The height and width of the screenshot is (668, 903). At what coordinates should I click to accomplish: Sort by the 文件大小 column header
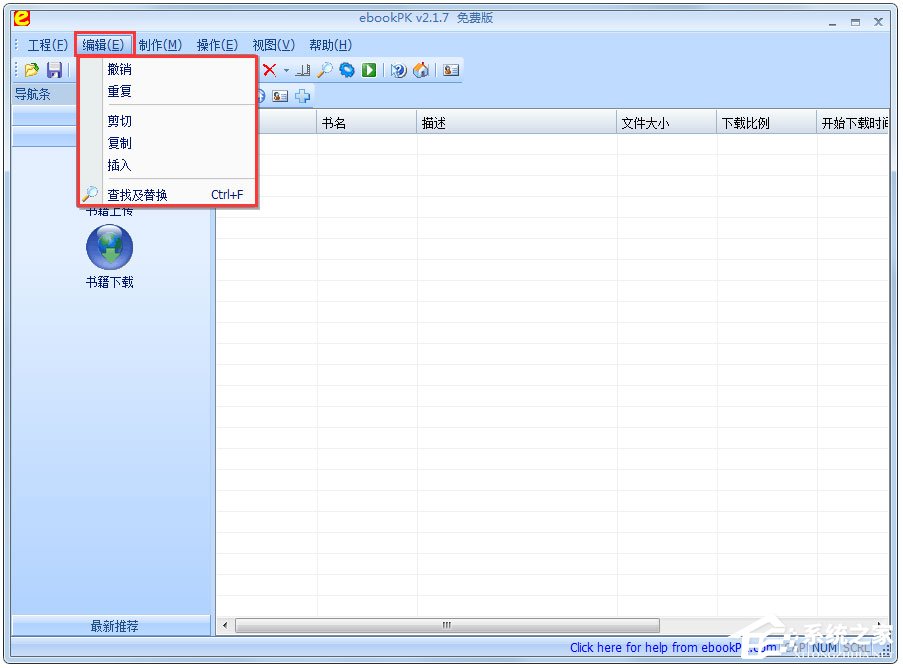click(x=667, y=123)
